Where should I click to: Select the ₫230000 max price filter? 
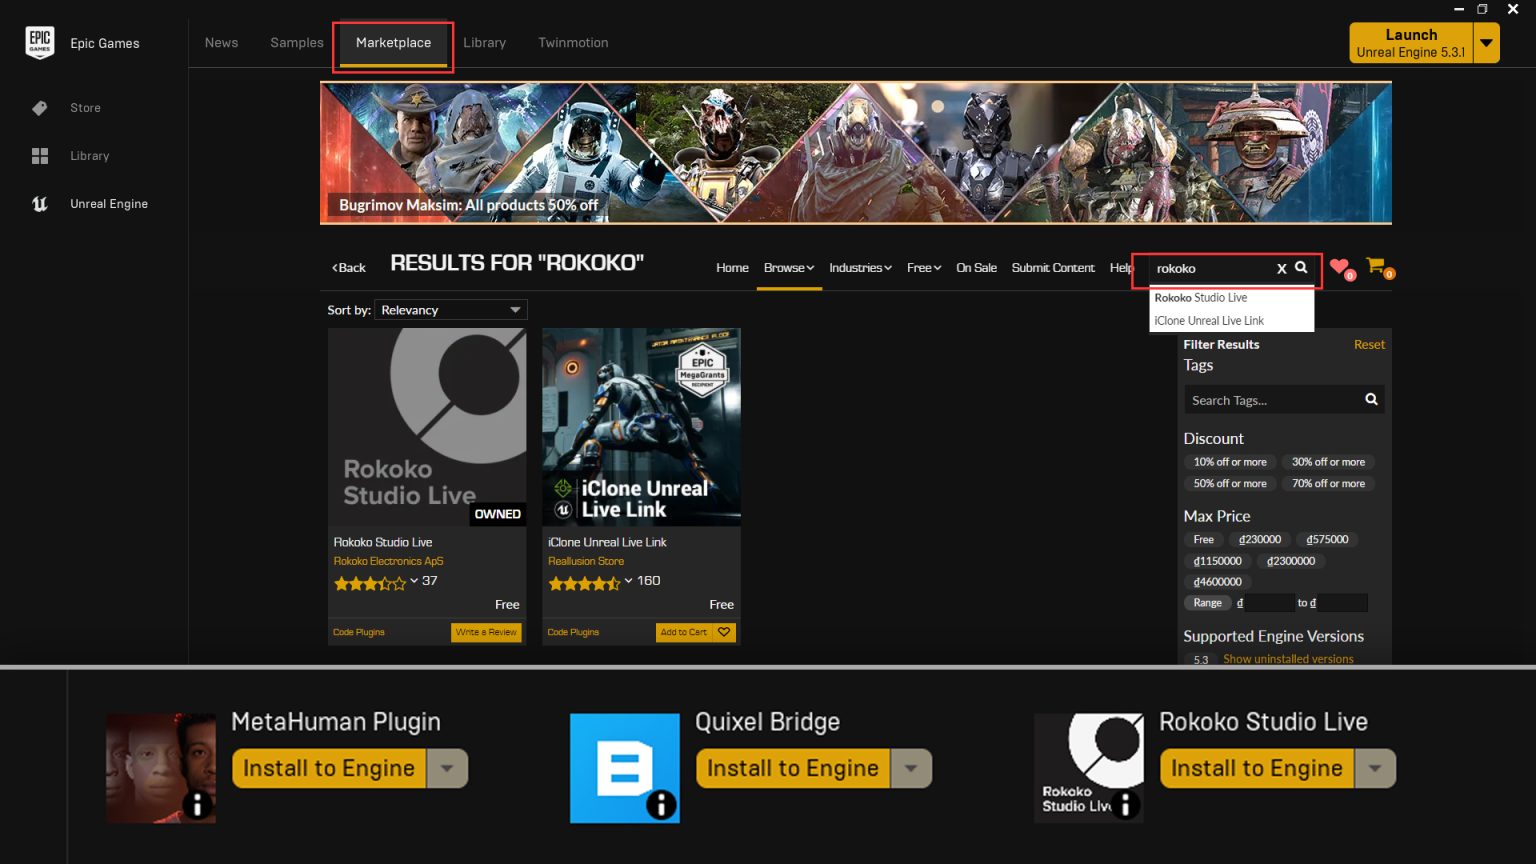pyautogui.click(x=1260, y=540)
